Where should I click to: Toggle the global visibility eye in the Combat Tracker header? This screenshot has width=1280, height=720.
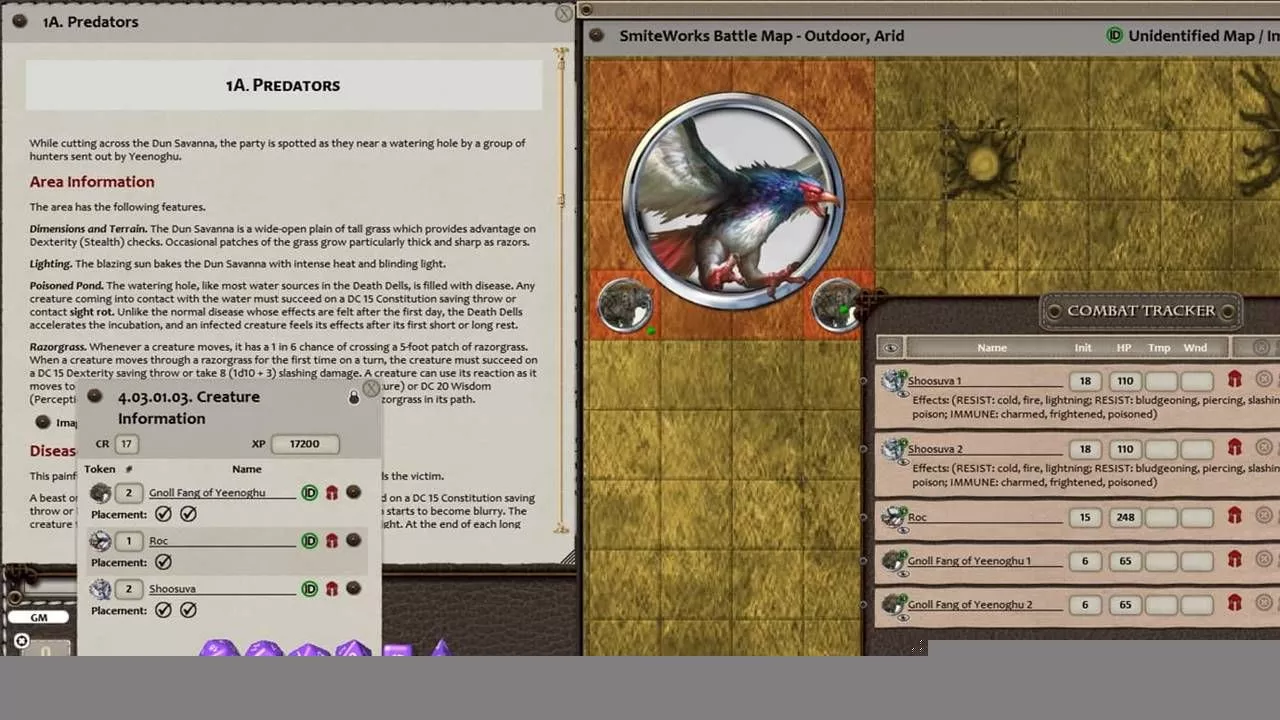[x=891, y=348]
